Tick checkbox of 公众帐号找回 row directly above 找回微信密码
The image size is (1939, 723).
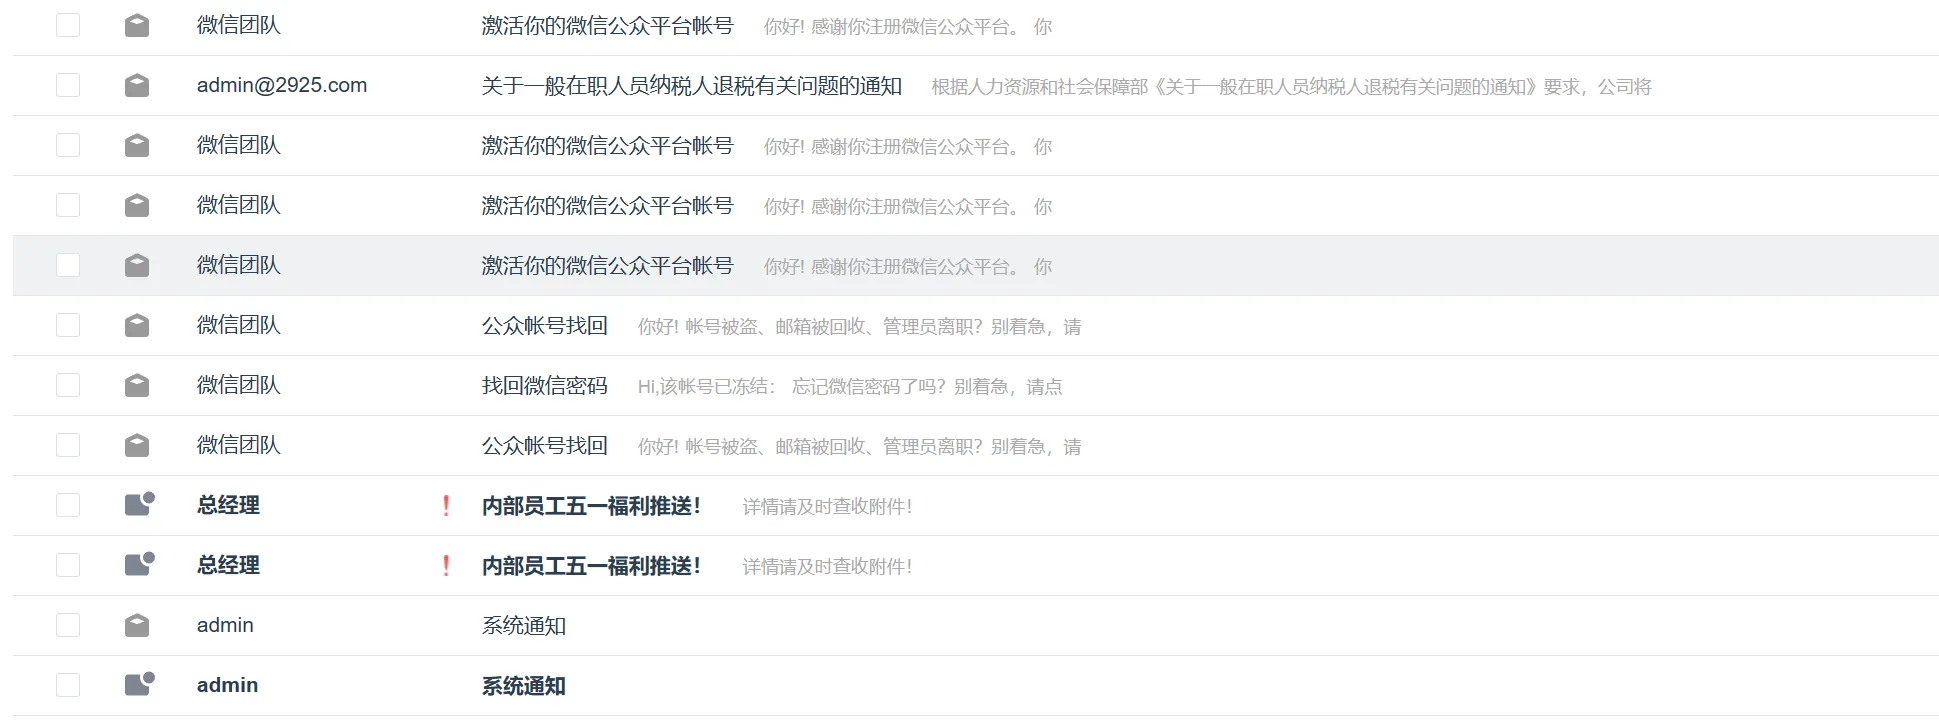pos(68,325)
